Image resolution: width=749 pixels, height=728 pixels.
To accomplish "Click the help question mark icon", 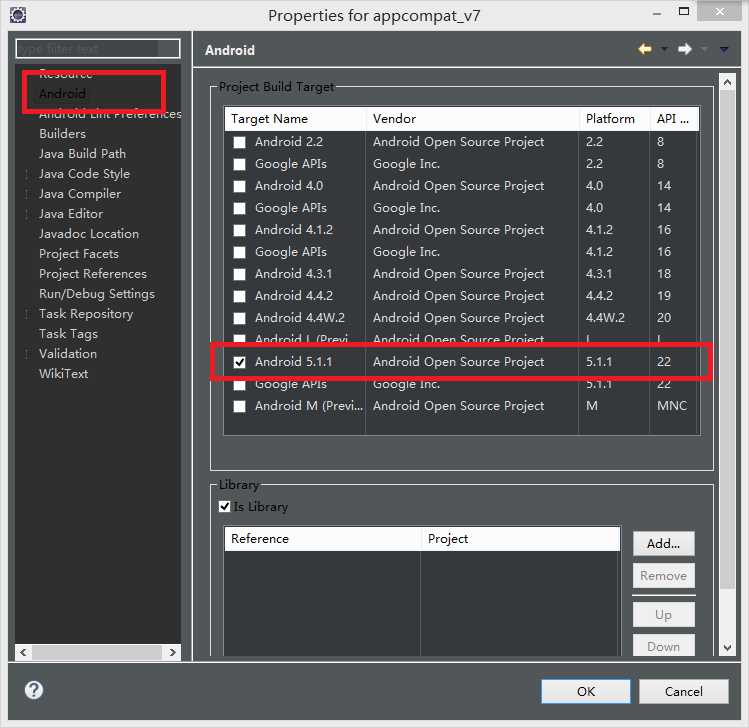I will (34, 690).
